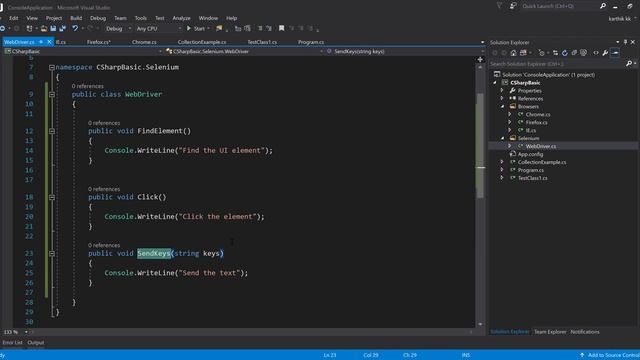Save the current file with Save icon

[x=53, y=29]
